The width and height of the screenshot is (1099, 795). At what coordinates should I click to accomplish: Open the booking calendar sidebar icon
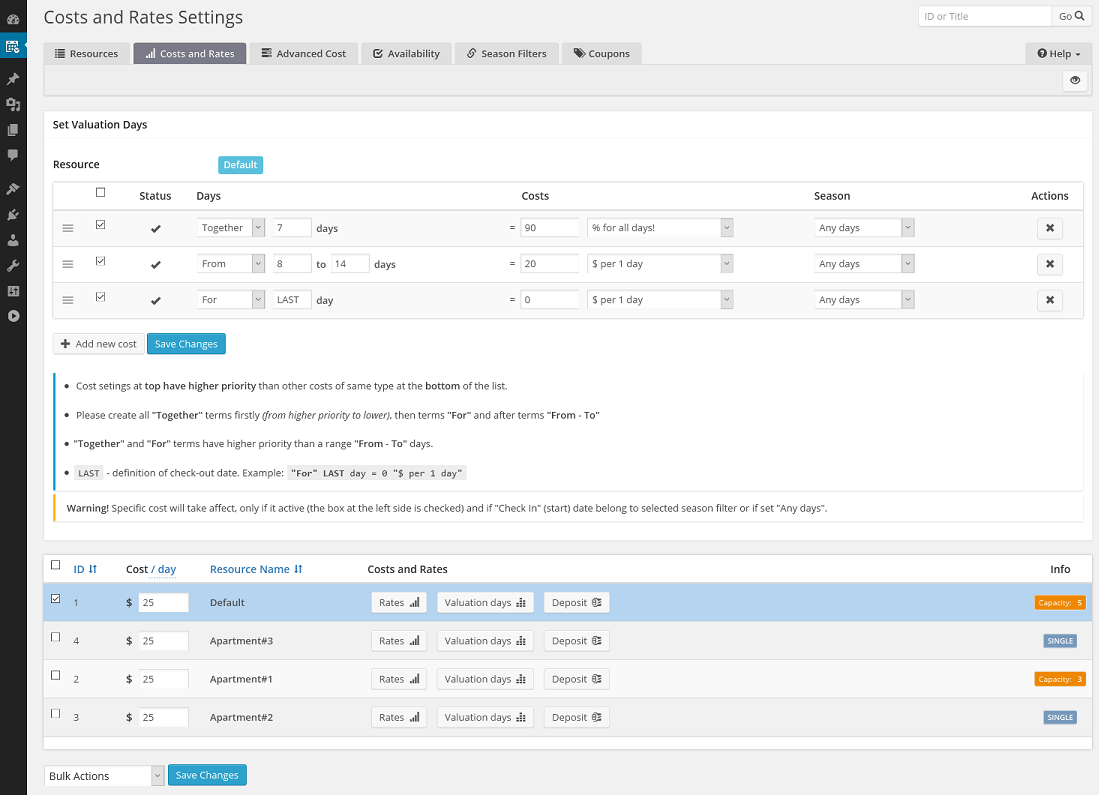13,47
